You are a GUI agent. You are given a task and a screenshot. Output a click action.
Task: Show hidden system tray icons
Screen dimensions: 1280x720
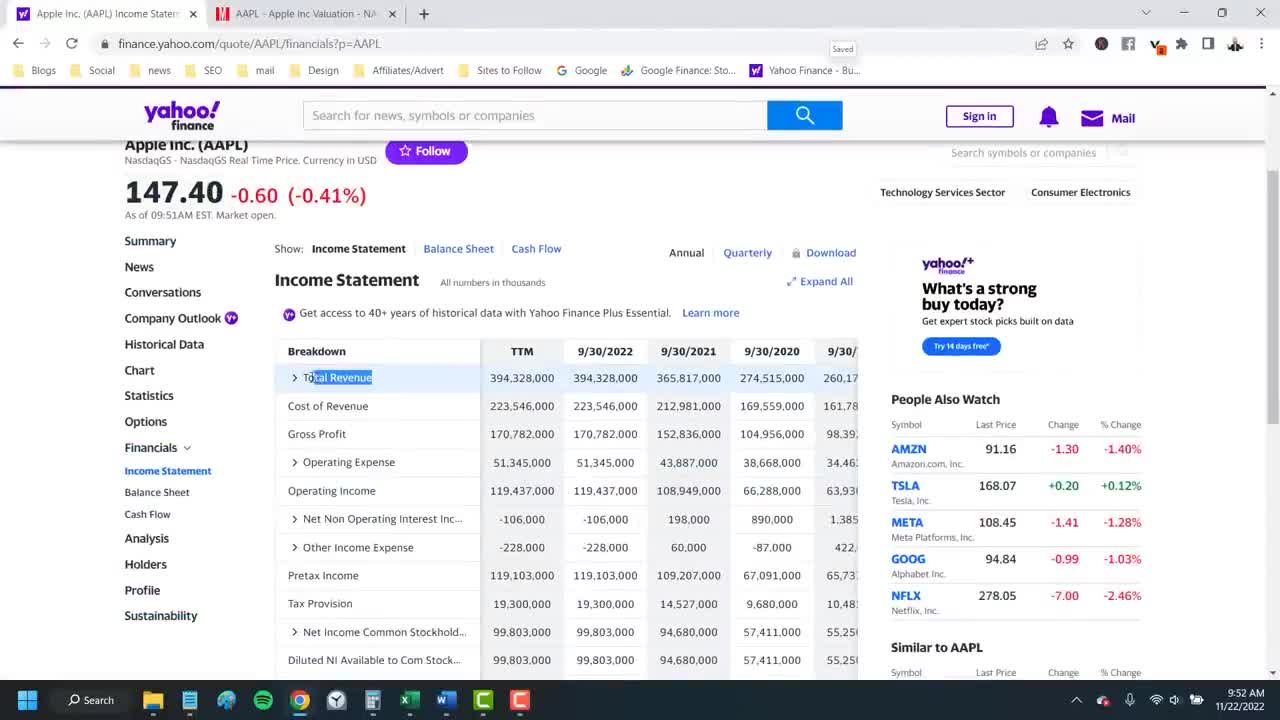(x=1076, y=700)
